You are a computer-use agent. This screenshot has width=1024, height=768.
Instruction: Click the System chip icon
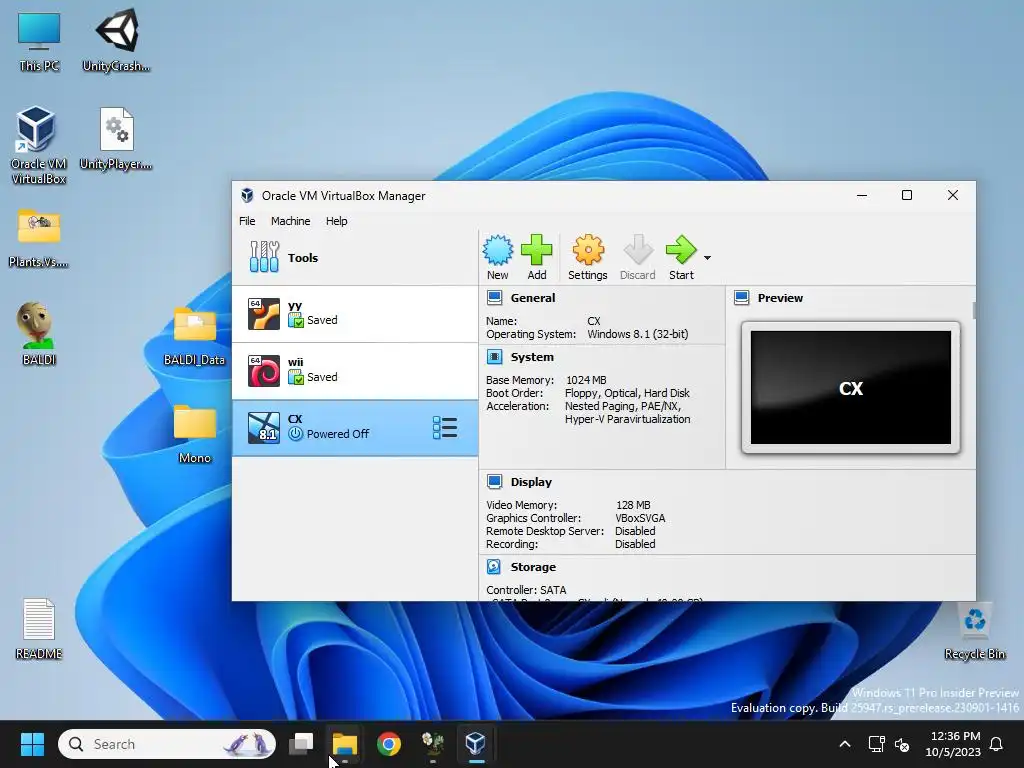point(494,357)
